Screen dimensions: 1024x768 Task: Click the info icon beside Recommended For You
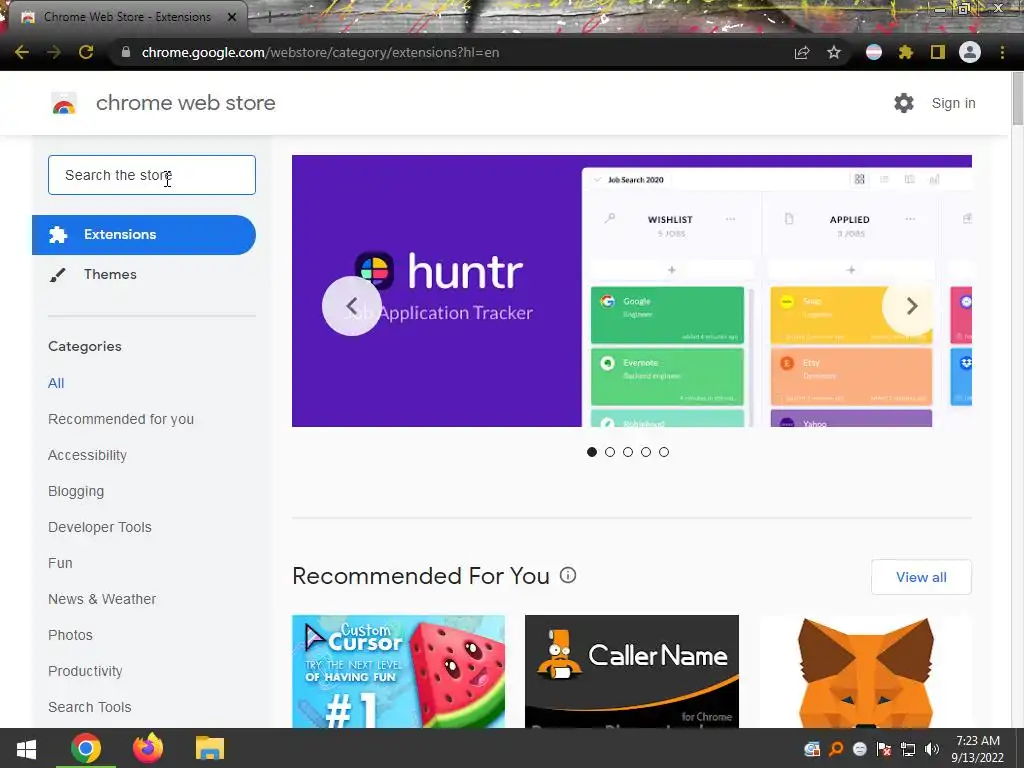(x=568, y=575)
